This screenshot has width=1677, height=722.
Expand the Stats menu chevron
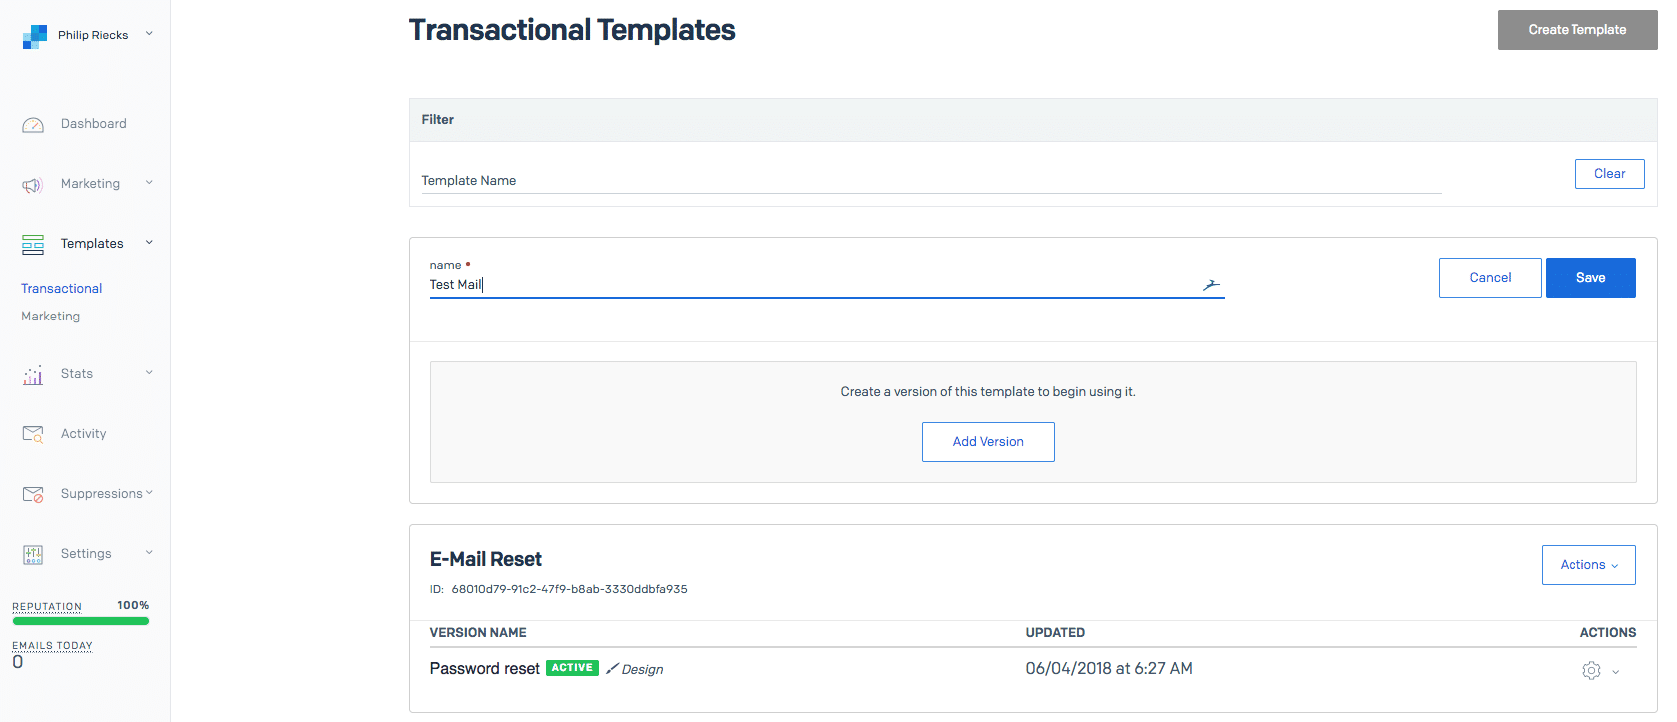pos(149,372)
